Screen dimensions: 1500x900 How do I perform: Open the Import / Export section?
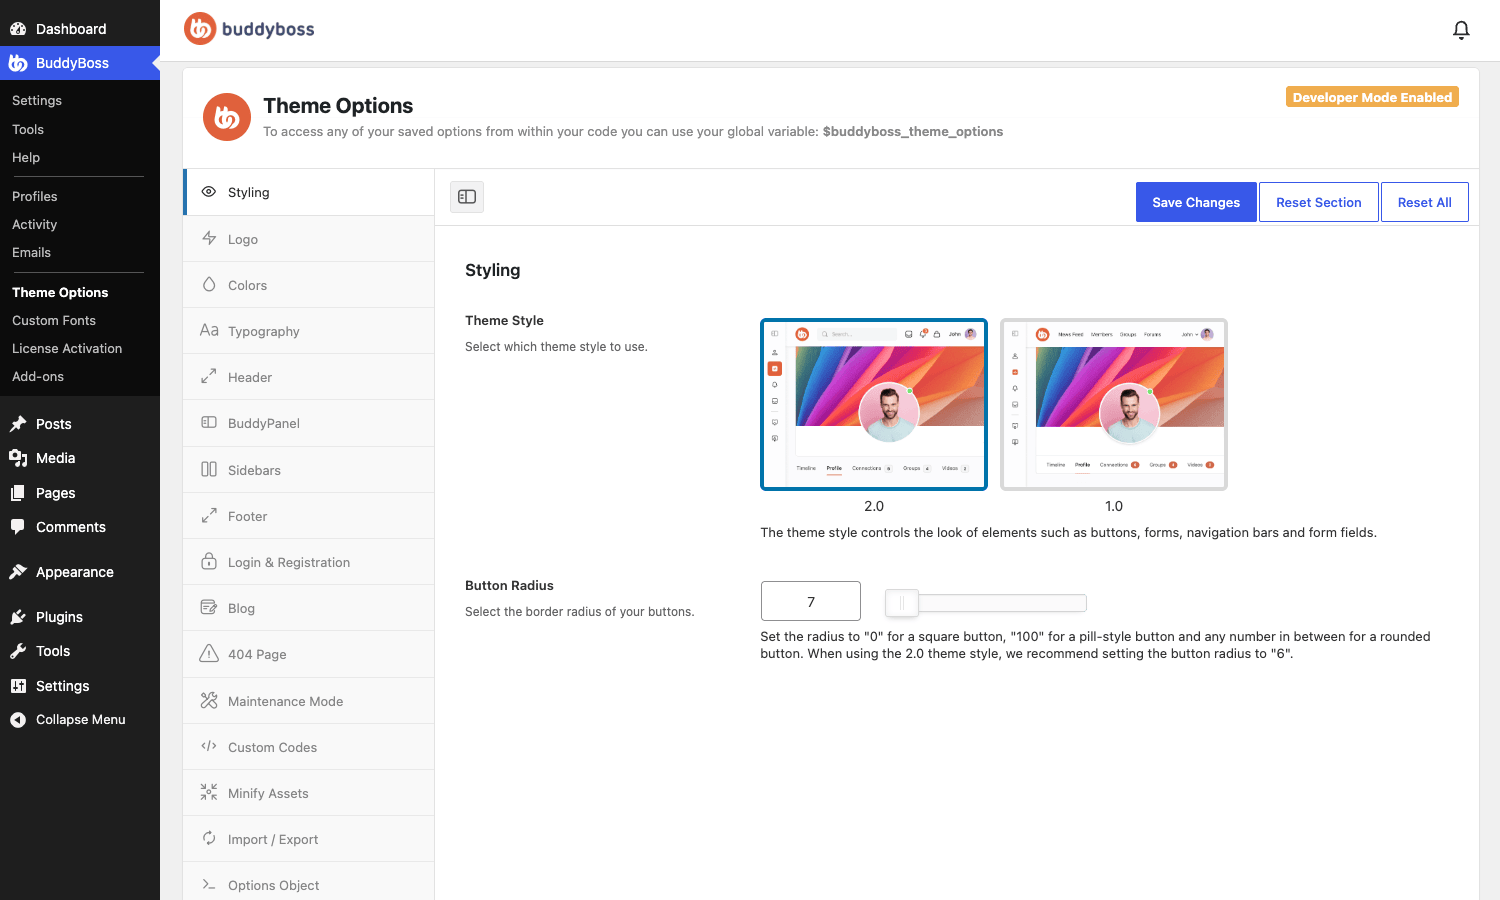(x=309, y=839)
